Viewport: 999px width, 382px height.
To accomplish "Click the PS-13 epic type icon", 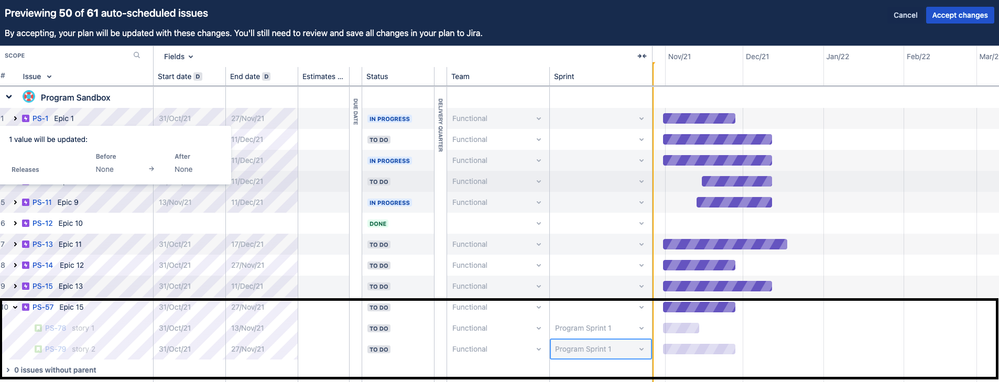I will click(25, 244).
